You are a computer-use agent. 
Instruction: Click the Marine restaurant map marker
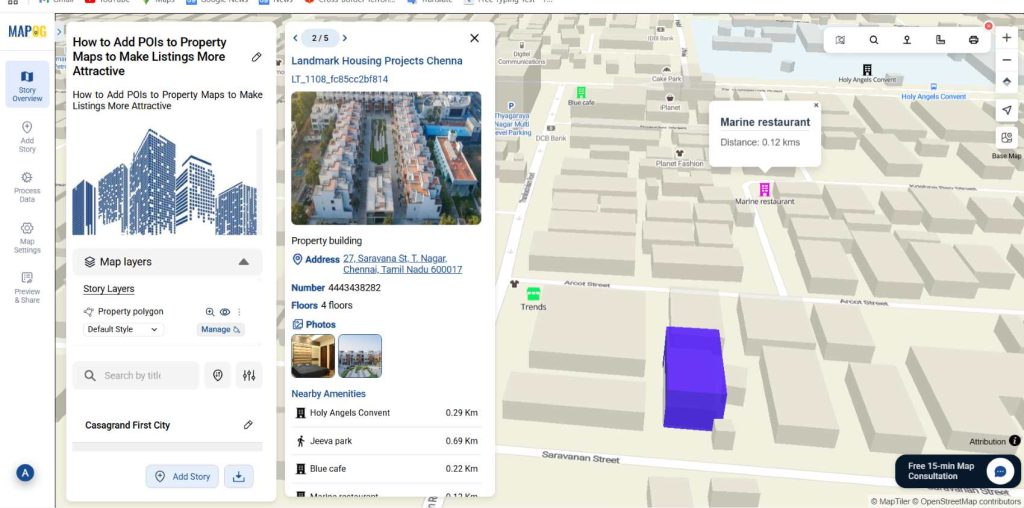(764, 189)
